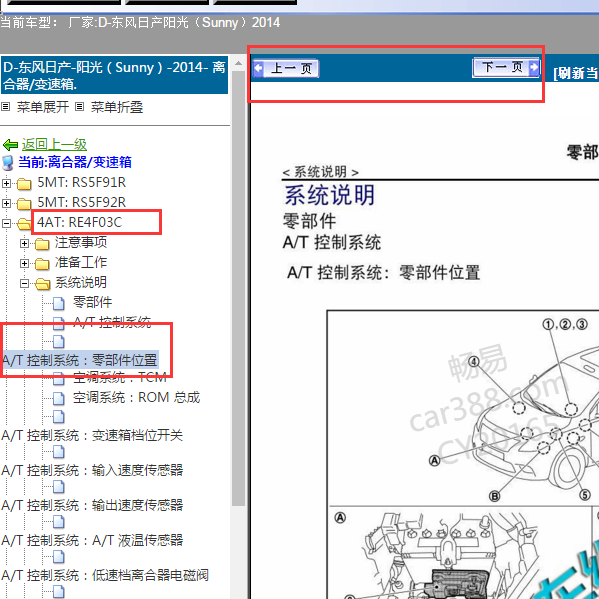Image resolution: width=599 pixels, height=599 pixels.
Task: Select 5MT: RS5F91R tree item
Action: [x=81, y=183]
